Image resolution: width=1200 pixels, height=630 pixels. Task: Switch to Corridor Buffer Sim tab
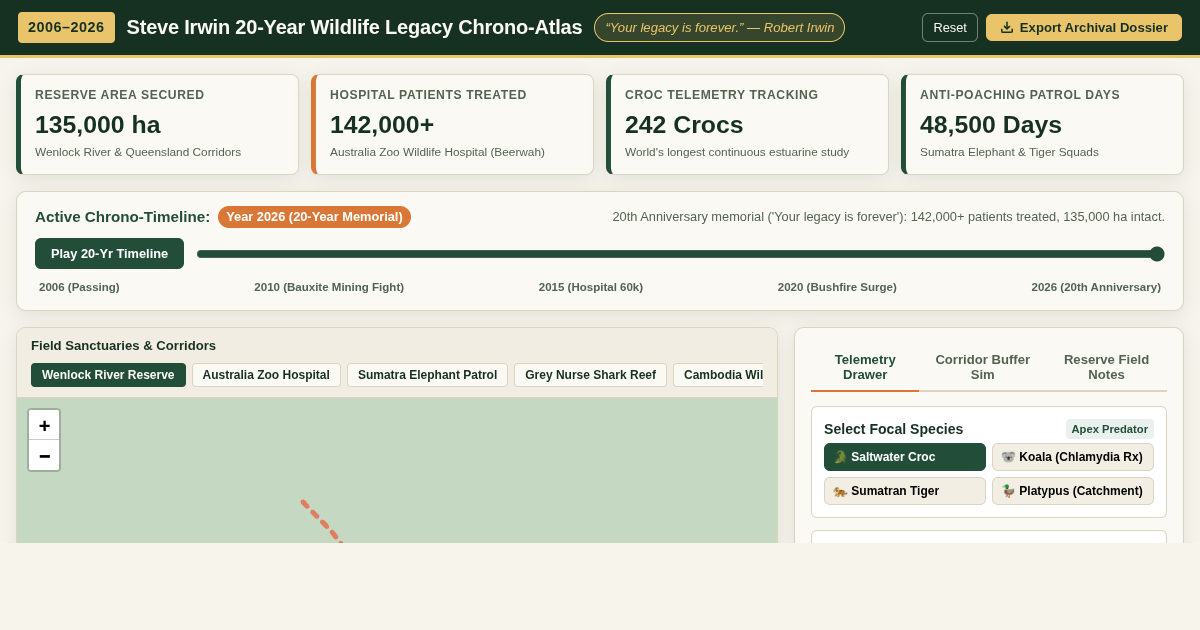[982, 367]
